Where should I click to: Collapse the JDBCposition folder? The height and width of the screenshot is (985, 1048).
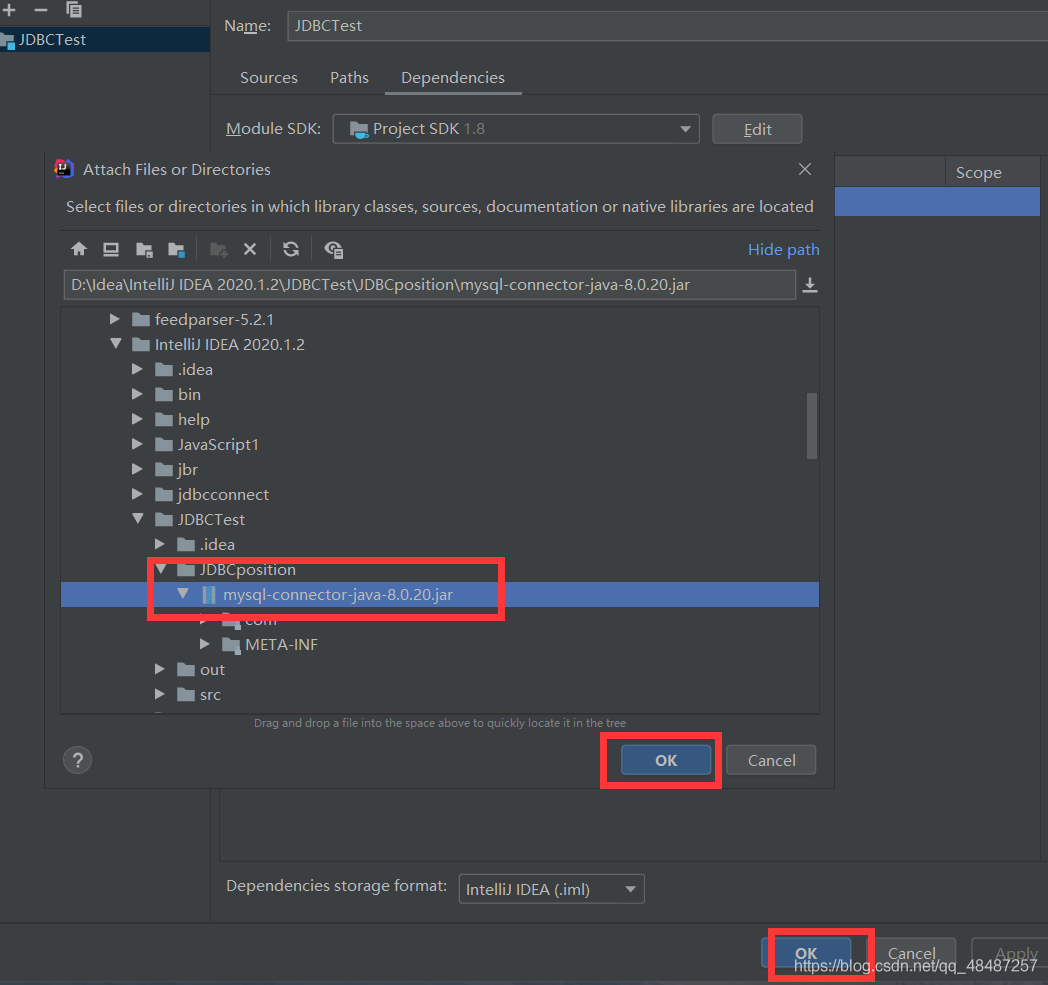pos(161,569)
